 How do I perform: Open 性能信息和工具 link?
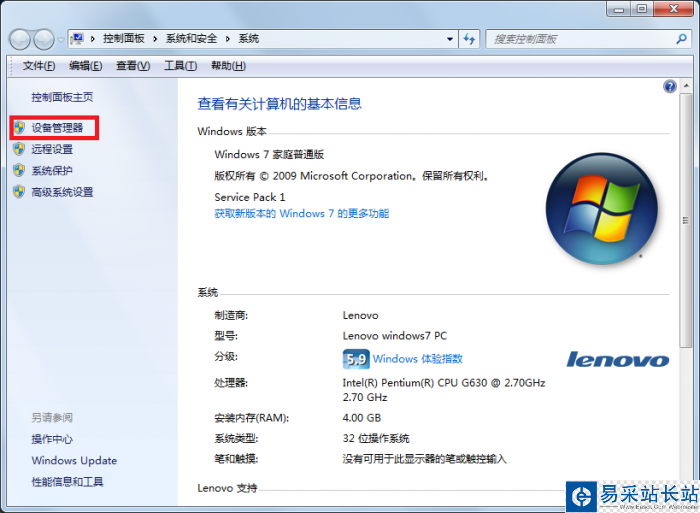pyautogui.click(x=67, y=482)
